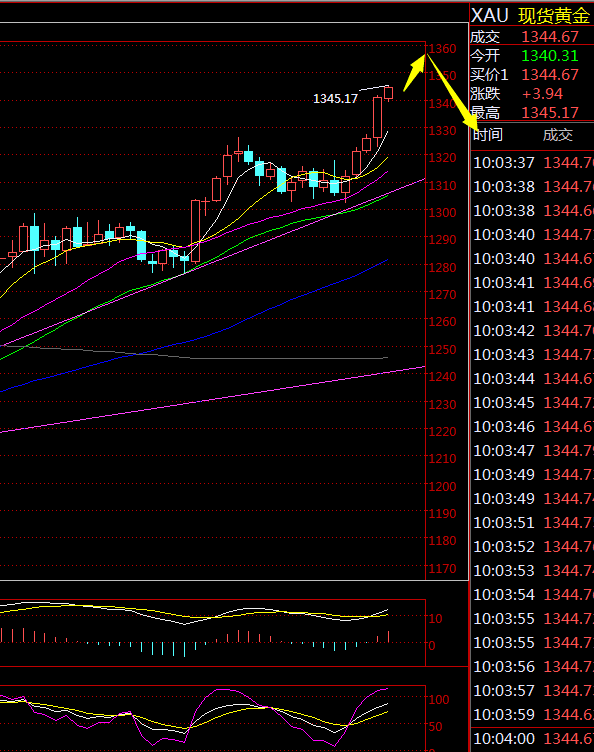Screen dimensions: 594x752
Task: Click the 涨跌 change value +3.94
Action: (x=542, y=94)
